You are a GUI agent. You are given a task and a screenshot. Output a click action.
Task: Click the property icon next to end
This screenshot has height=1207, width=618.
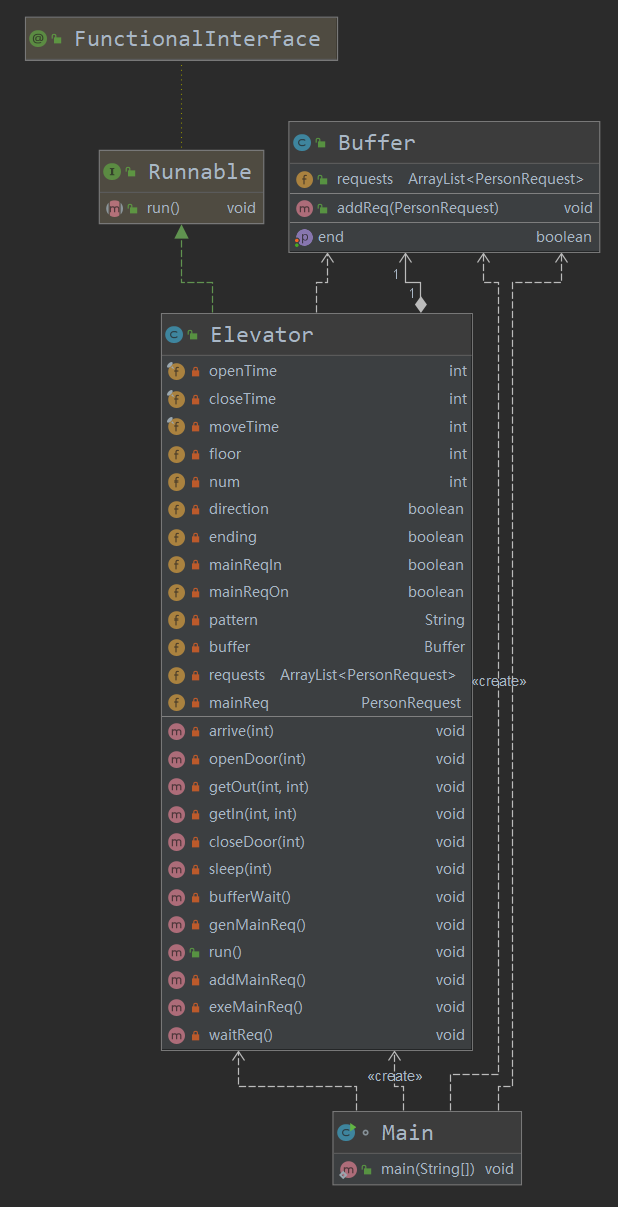[x=303, y=238]
